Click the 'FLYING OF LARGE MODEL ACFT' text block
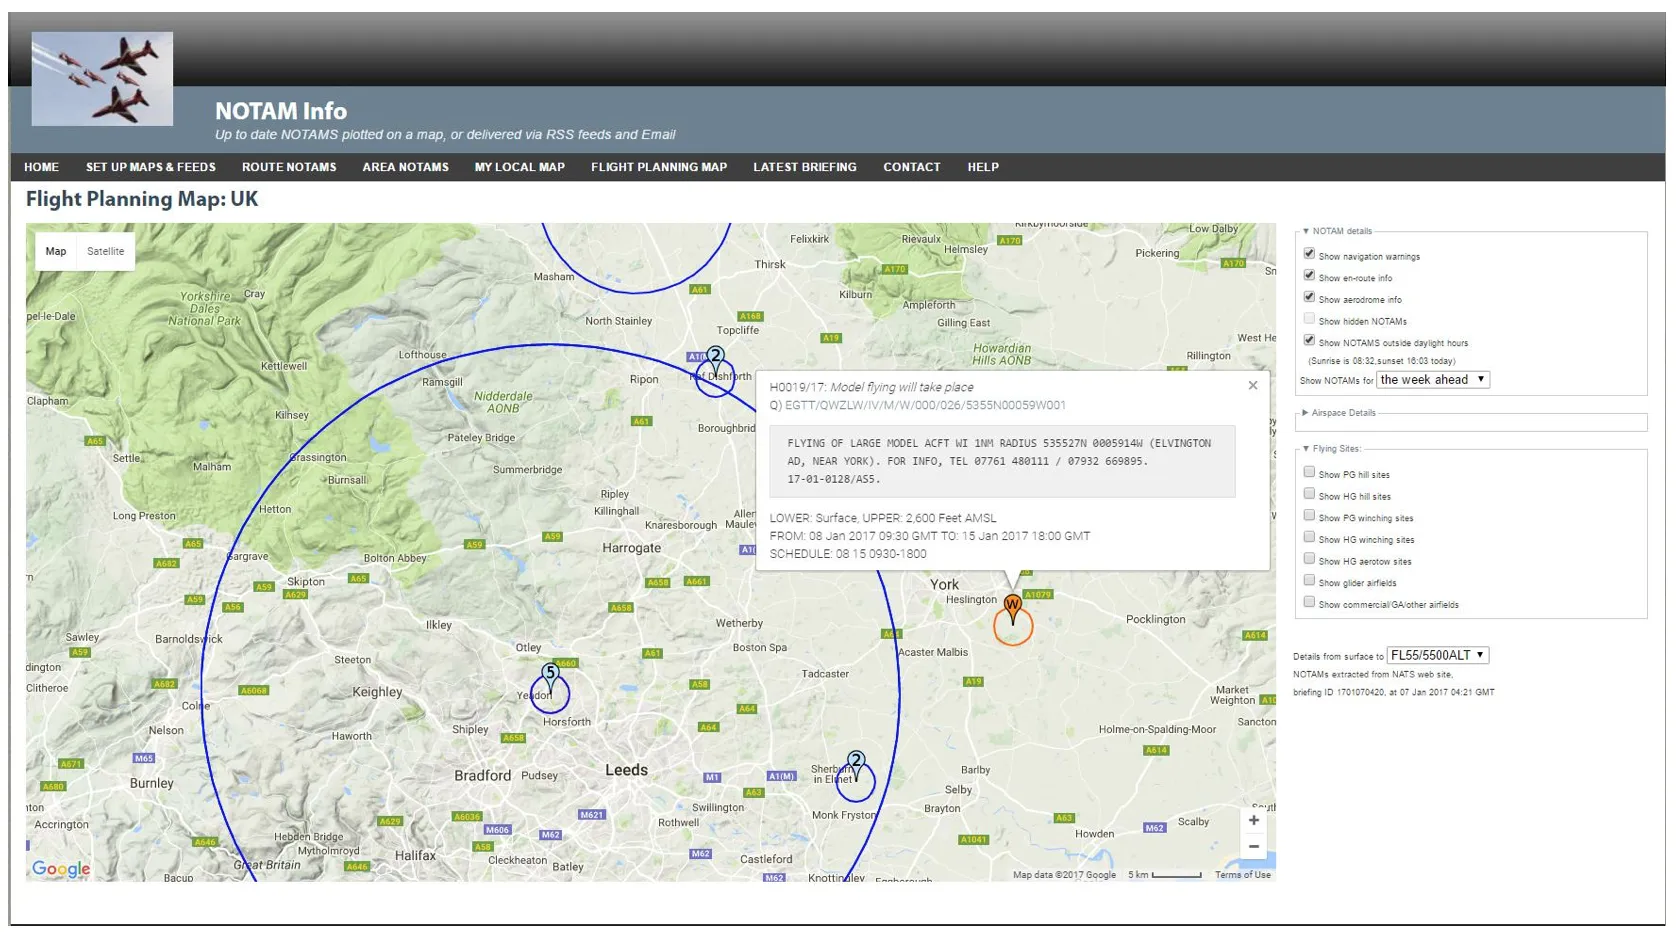Screen dimensions: 1676x932 click(1002, 461)
